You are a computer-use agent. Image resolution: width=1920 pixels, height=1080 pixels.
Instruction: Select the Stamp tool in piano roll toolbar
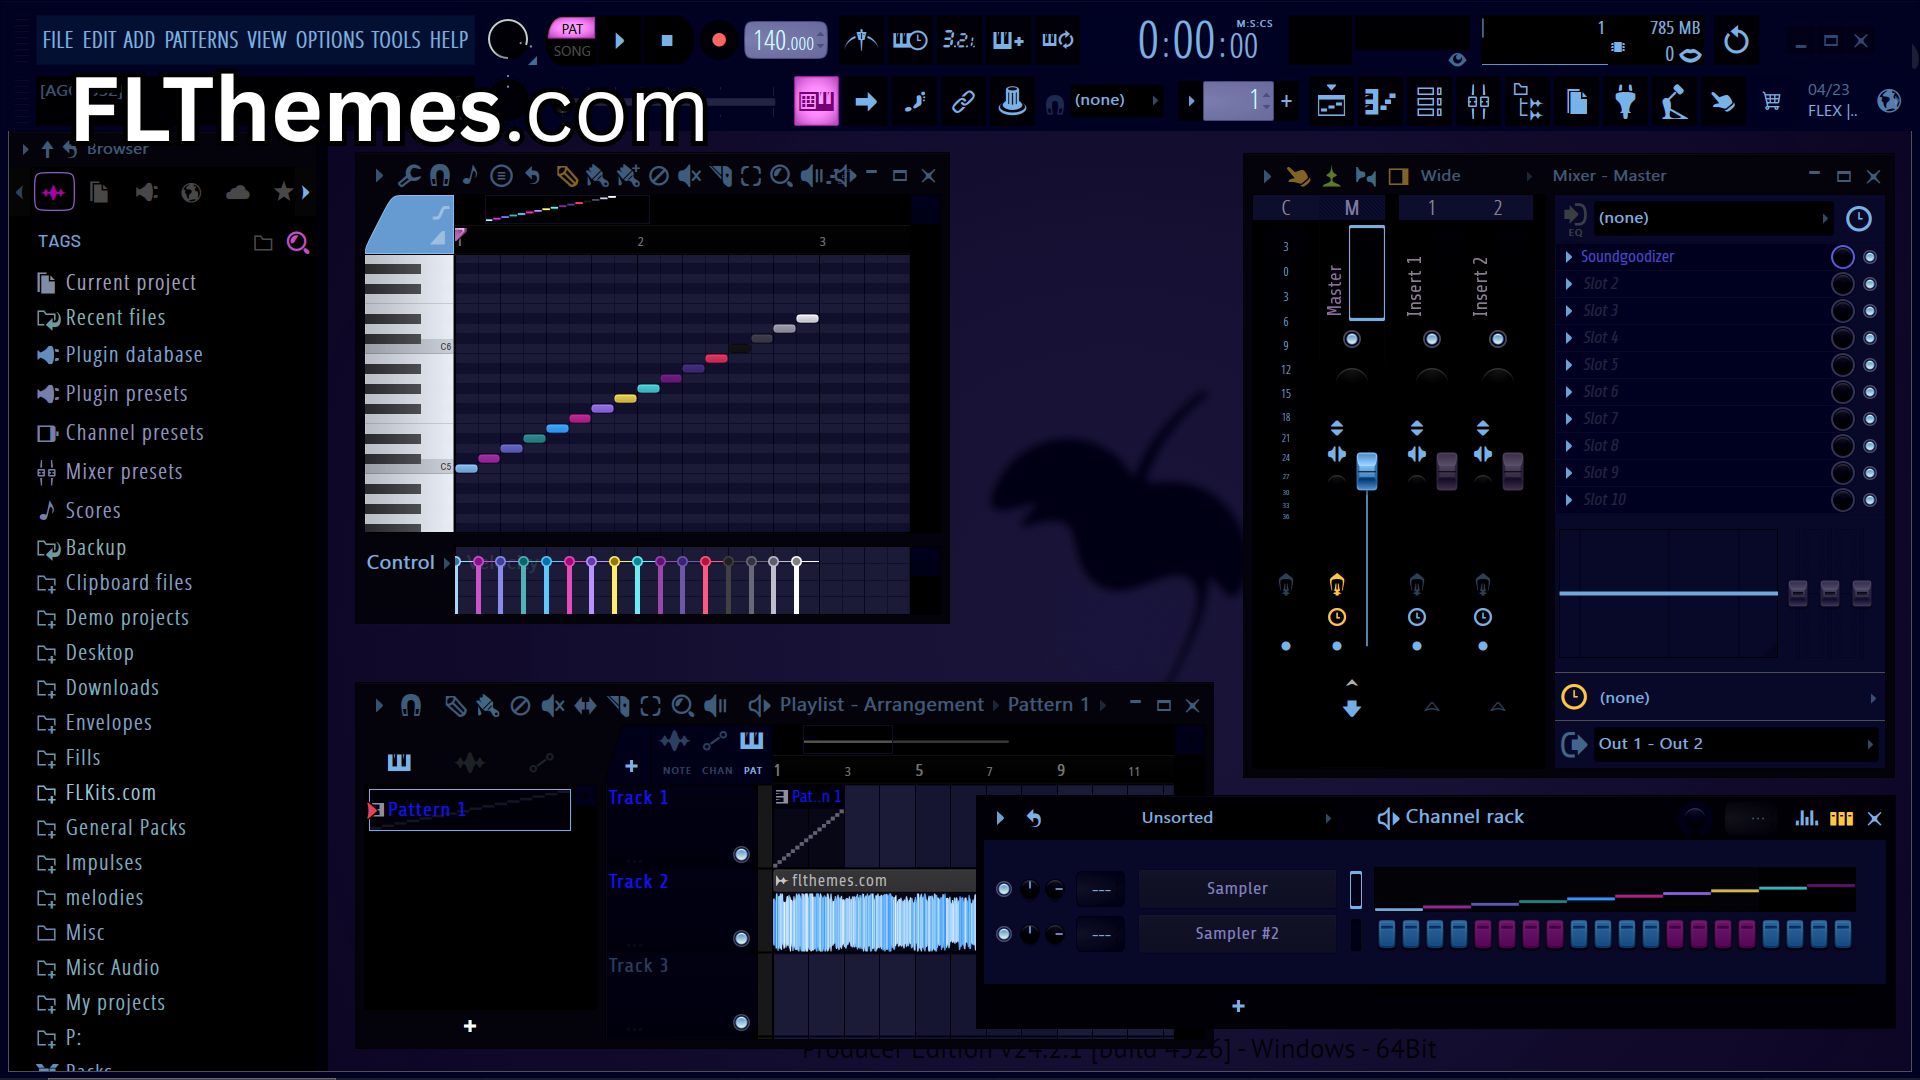(x=501, y=176)
